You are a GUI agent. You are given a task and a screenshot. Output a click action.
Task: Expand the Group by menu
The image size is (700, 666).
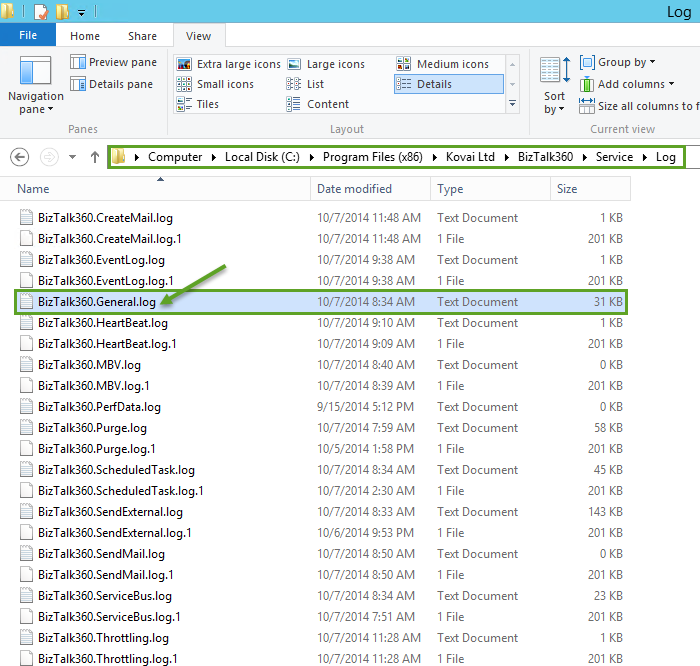[x=618, y=62]
